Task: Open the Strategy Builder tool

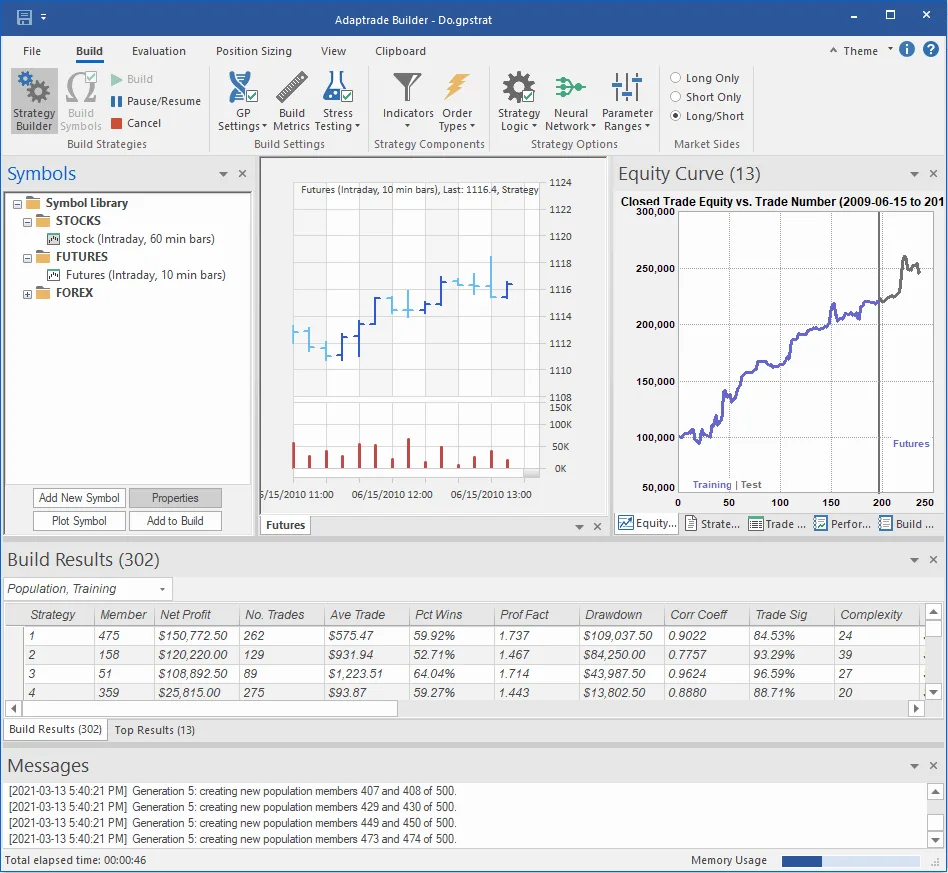Action: click(34, 100)
